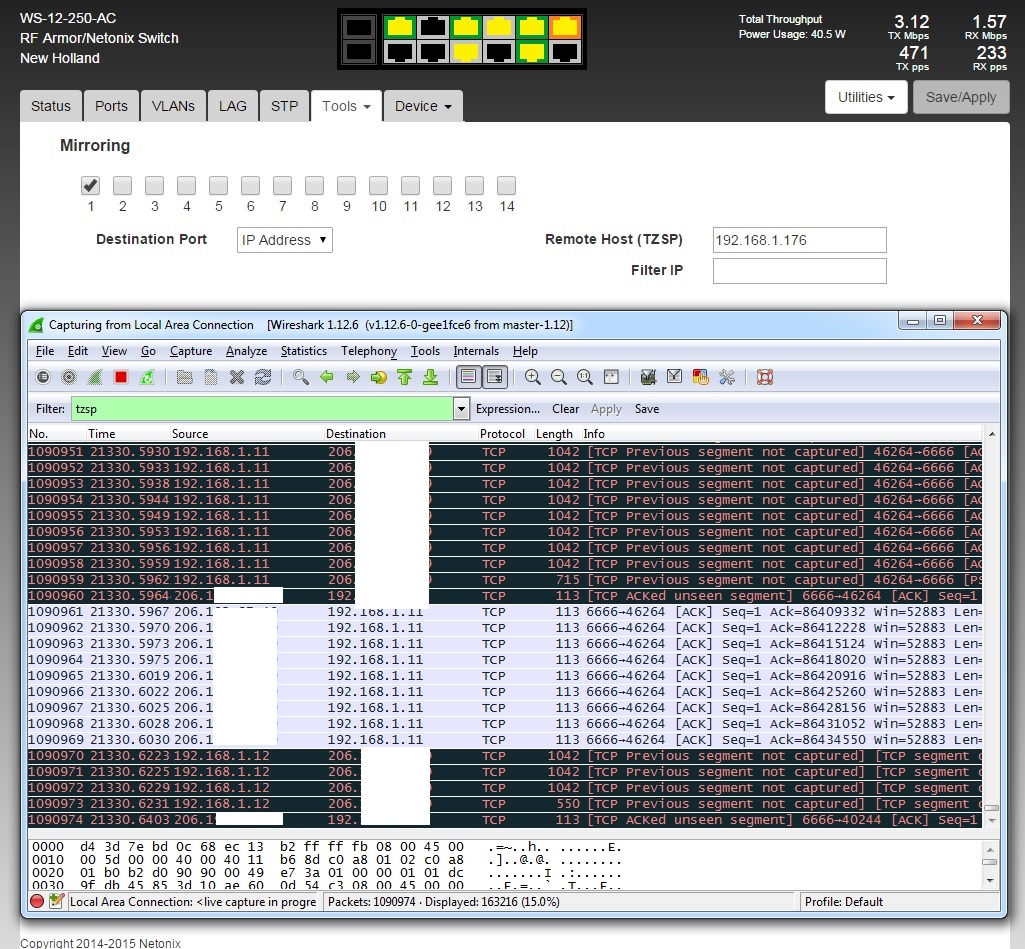Open Wireshark capture options icon
This screenshot has width=1025, height=949.
[69, 377]
